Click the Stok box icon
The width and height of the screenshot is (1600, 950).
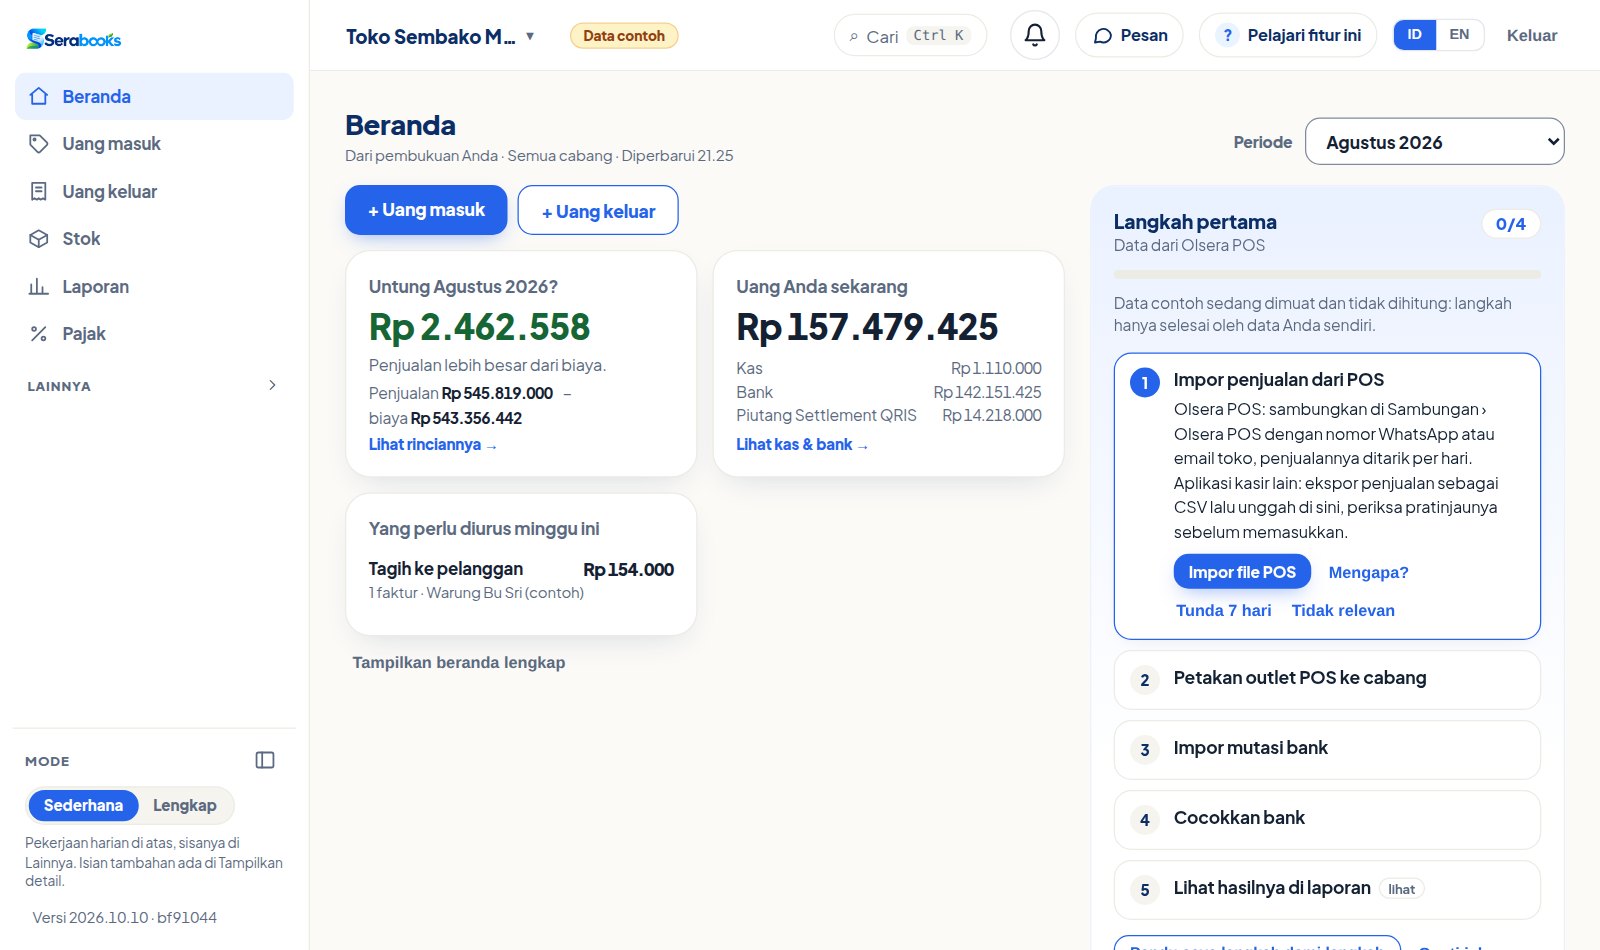[39, 239]
